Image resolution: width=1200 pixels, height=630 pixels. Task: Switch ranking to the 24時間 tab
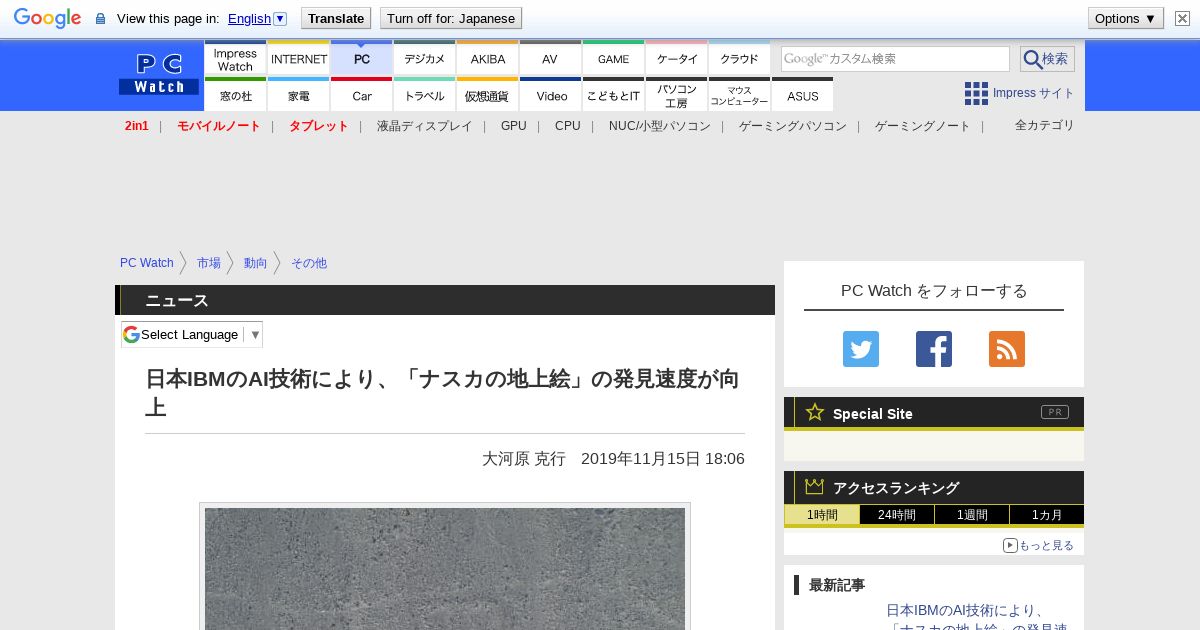click(897, 515)
